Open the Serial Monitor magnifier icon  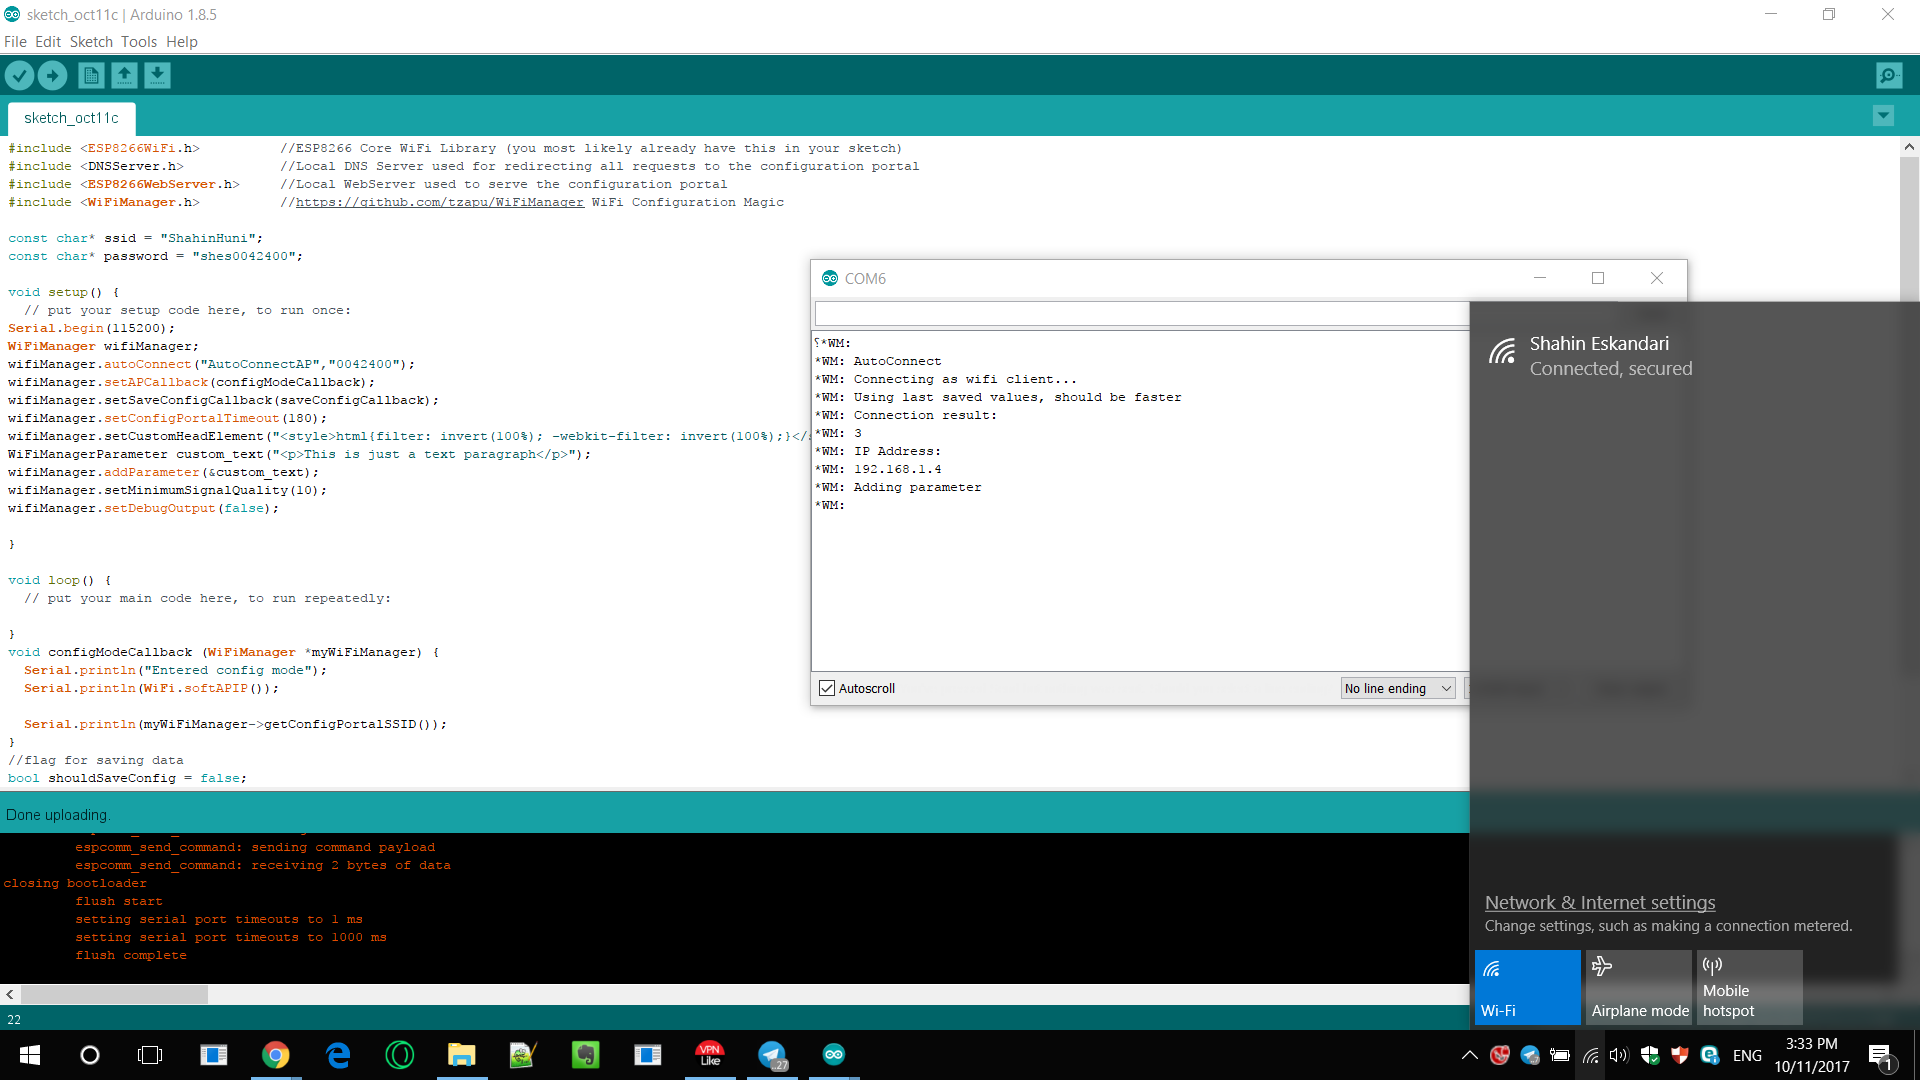tap(1888, 75)
